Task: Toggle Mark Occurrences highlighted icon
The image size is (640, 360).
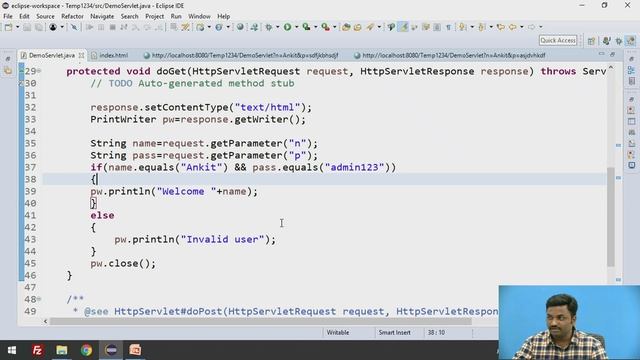Action: pos(403,27)
